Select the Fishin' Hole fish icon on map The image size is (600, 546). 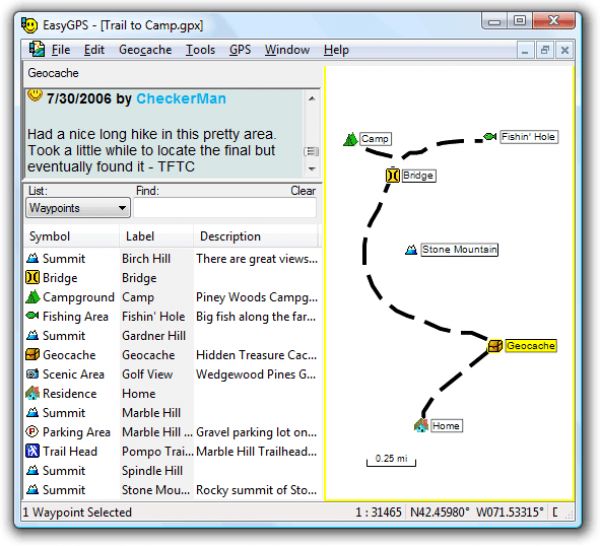pos(490,136)
